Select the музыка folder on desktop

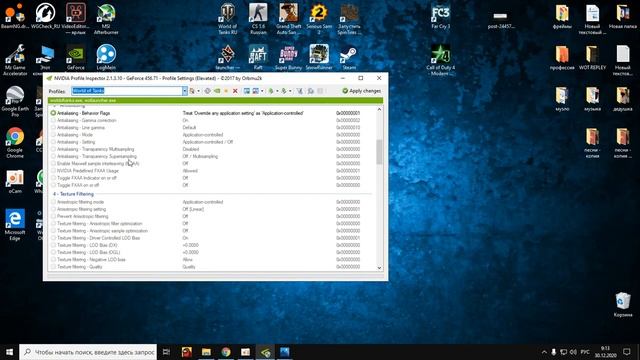coord(592,99)
